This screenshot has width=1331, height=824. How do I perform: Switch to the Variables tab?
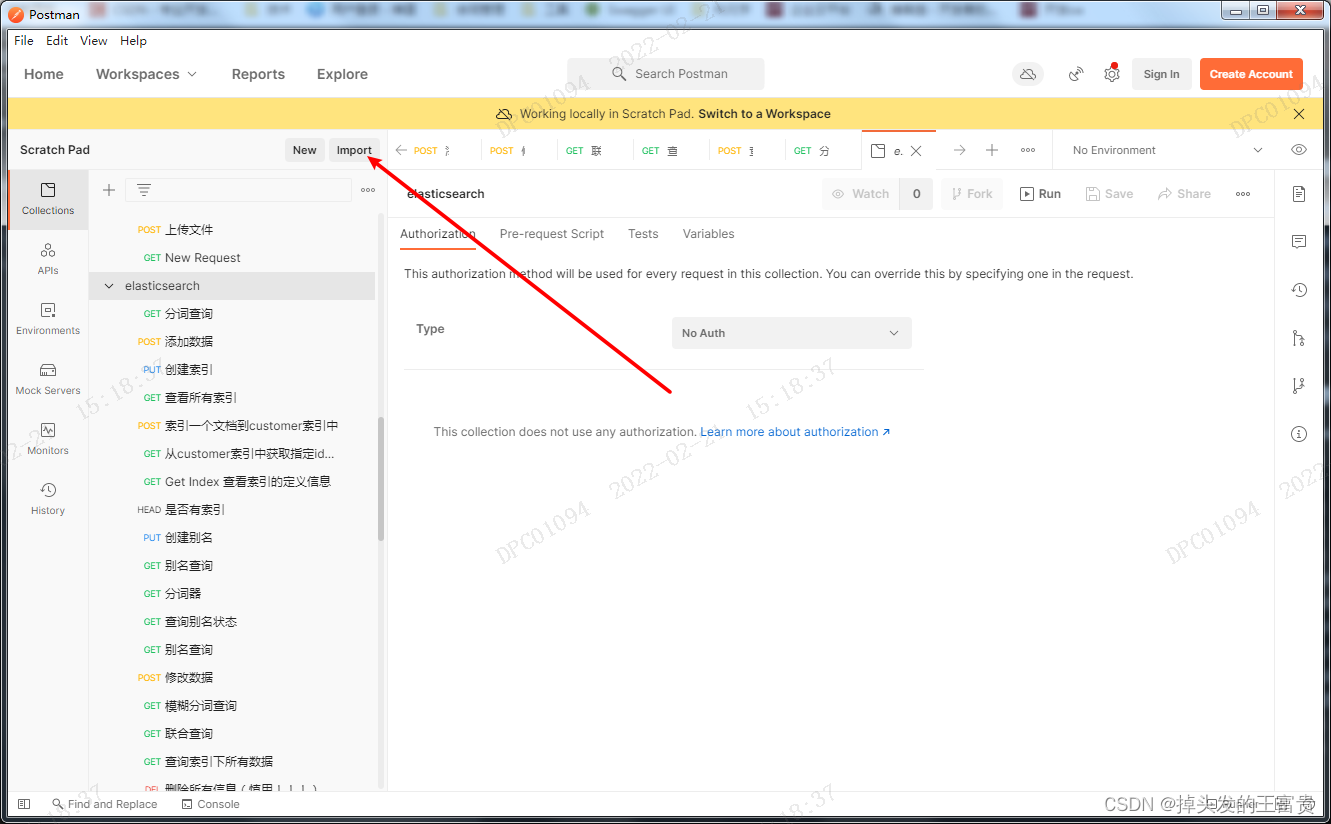click(708, 234)
